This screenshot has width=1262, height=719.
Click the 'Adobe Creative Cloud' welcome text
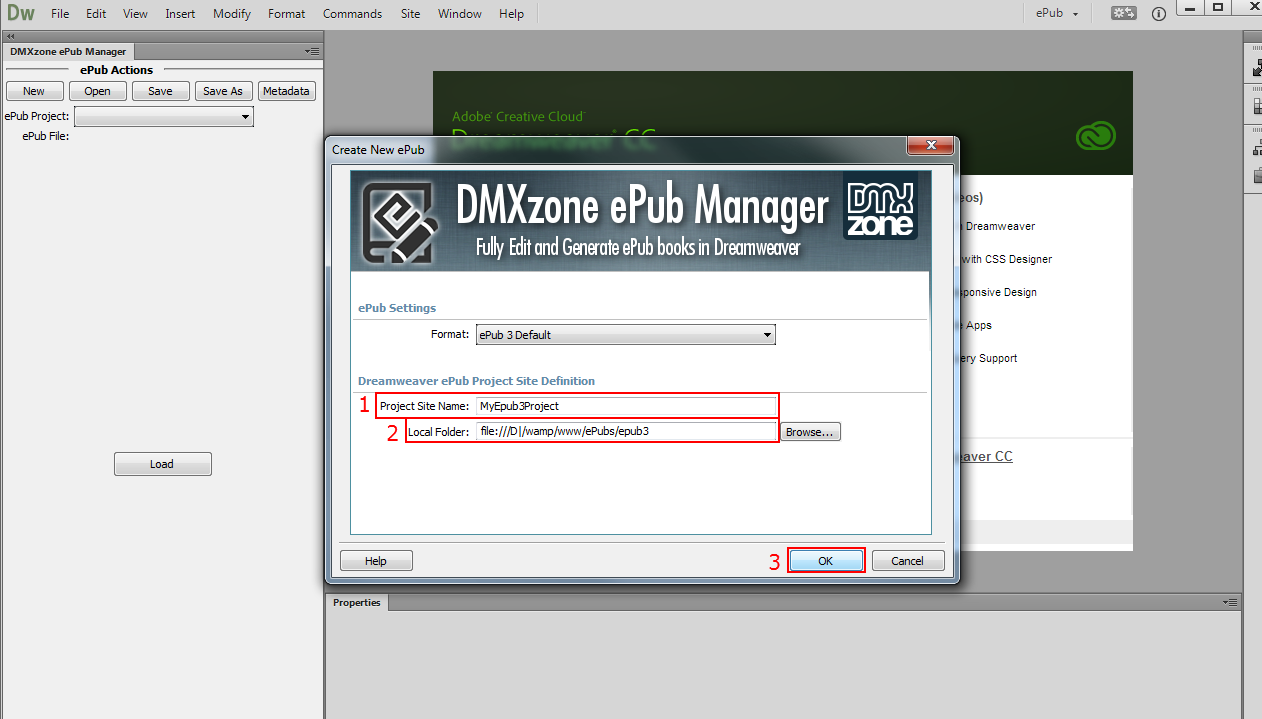coord(518,117)
